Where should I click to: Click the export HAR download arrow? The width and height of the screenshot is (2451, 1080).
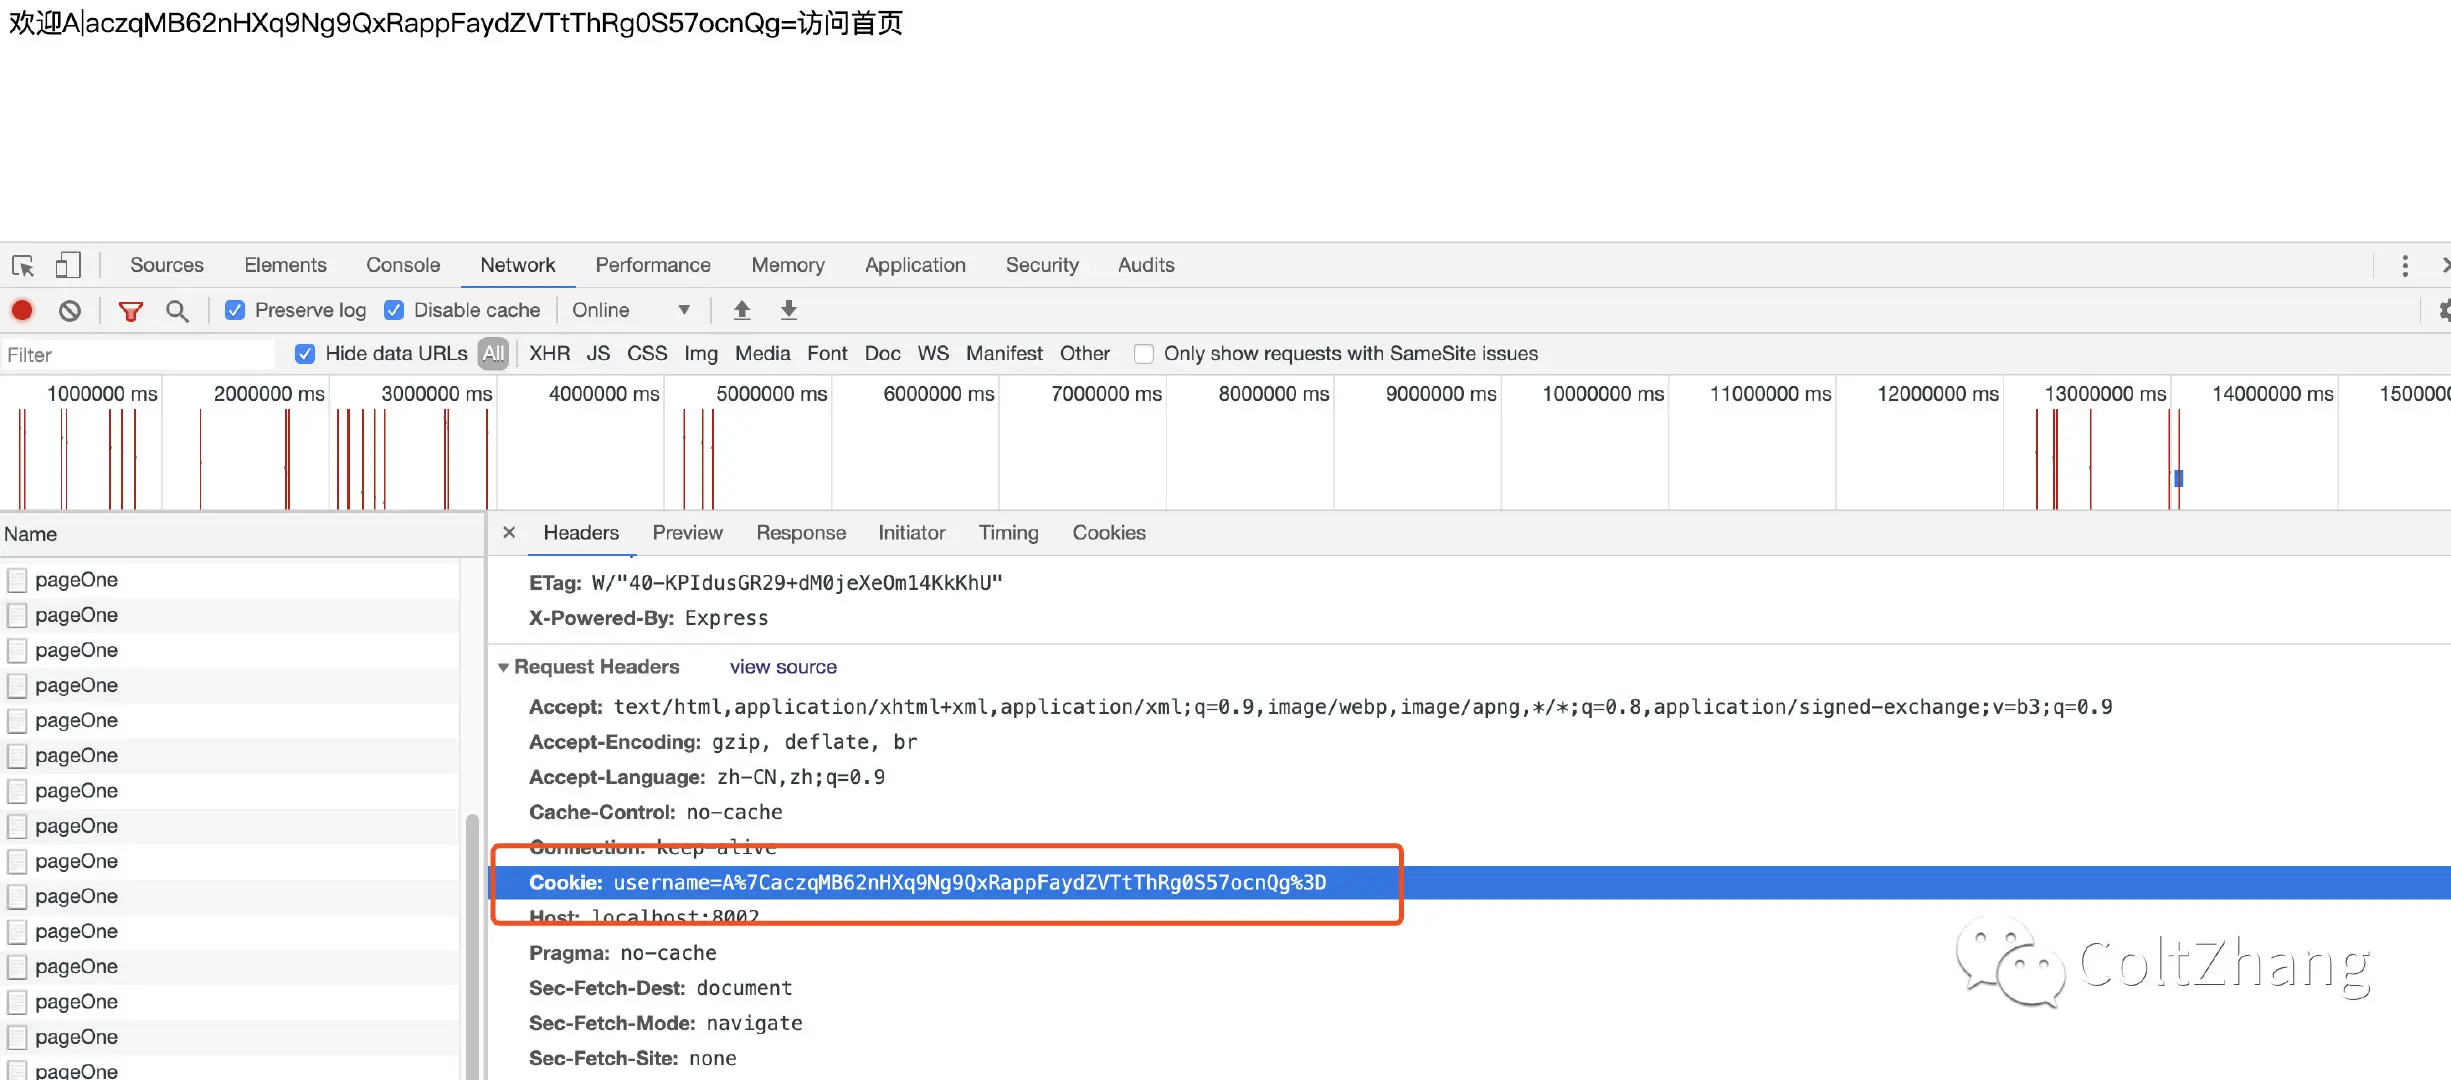[x=789, y=310]
